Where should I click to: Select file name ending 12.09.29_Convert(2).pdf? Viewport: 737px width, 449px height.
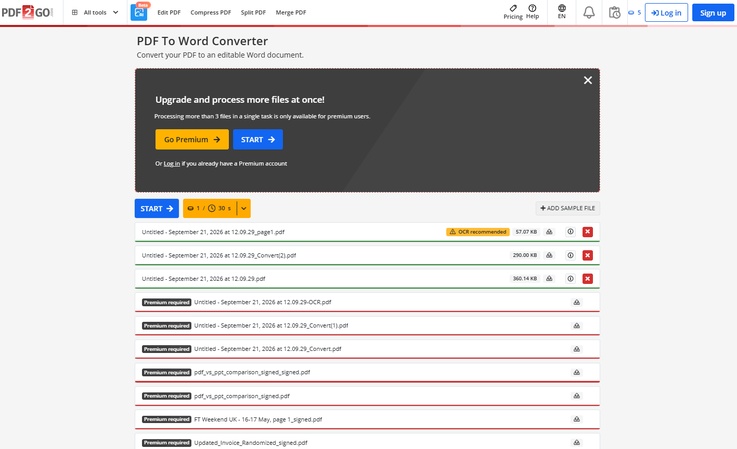[x=219, y=255]
